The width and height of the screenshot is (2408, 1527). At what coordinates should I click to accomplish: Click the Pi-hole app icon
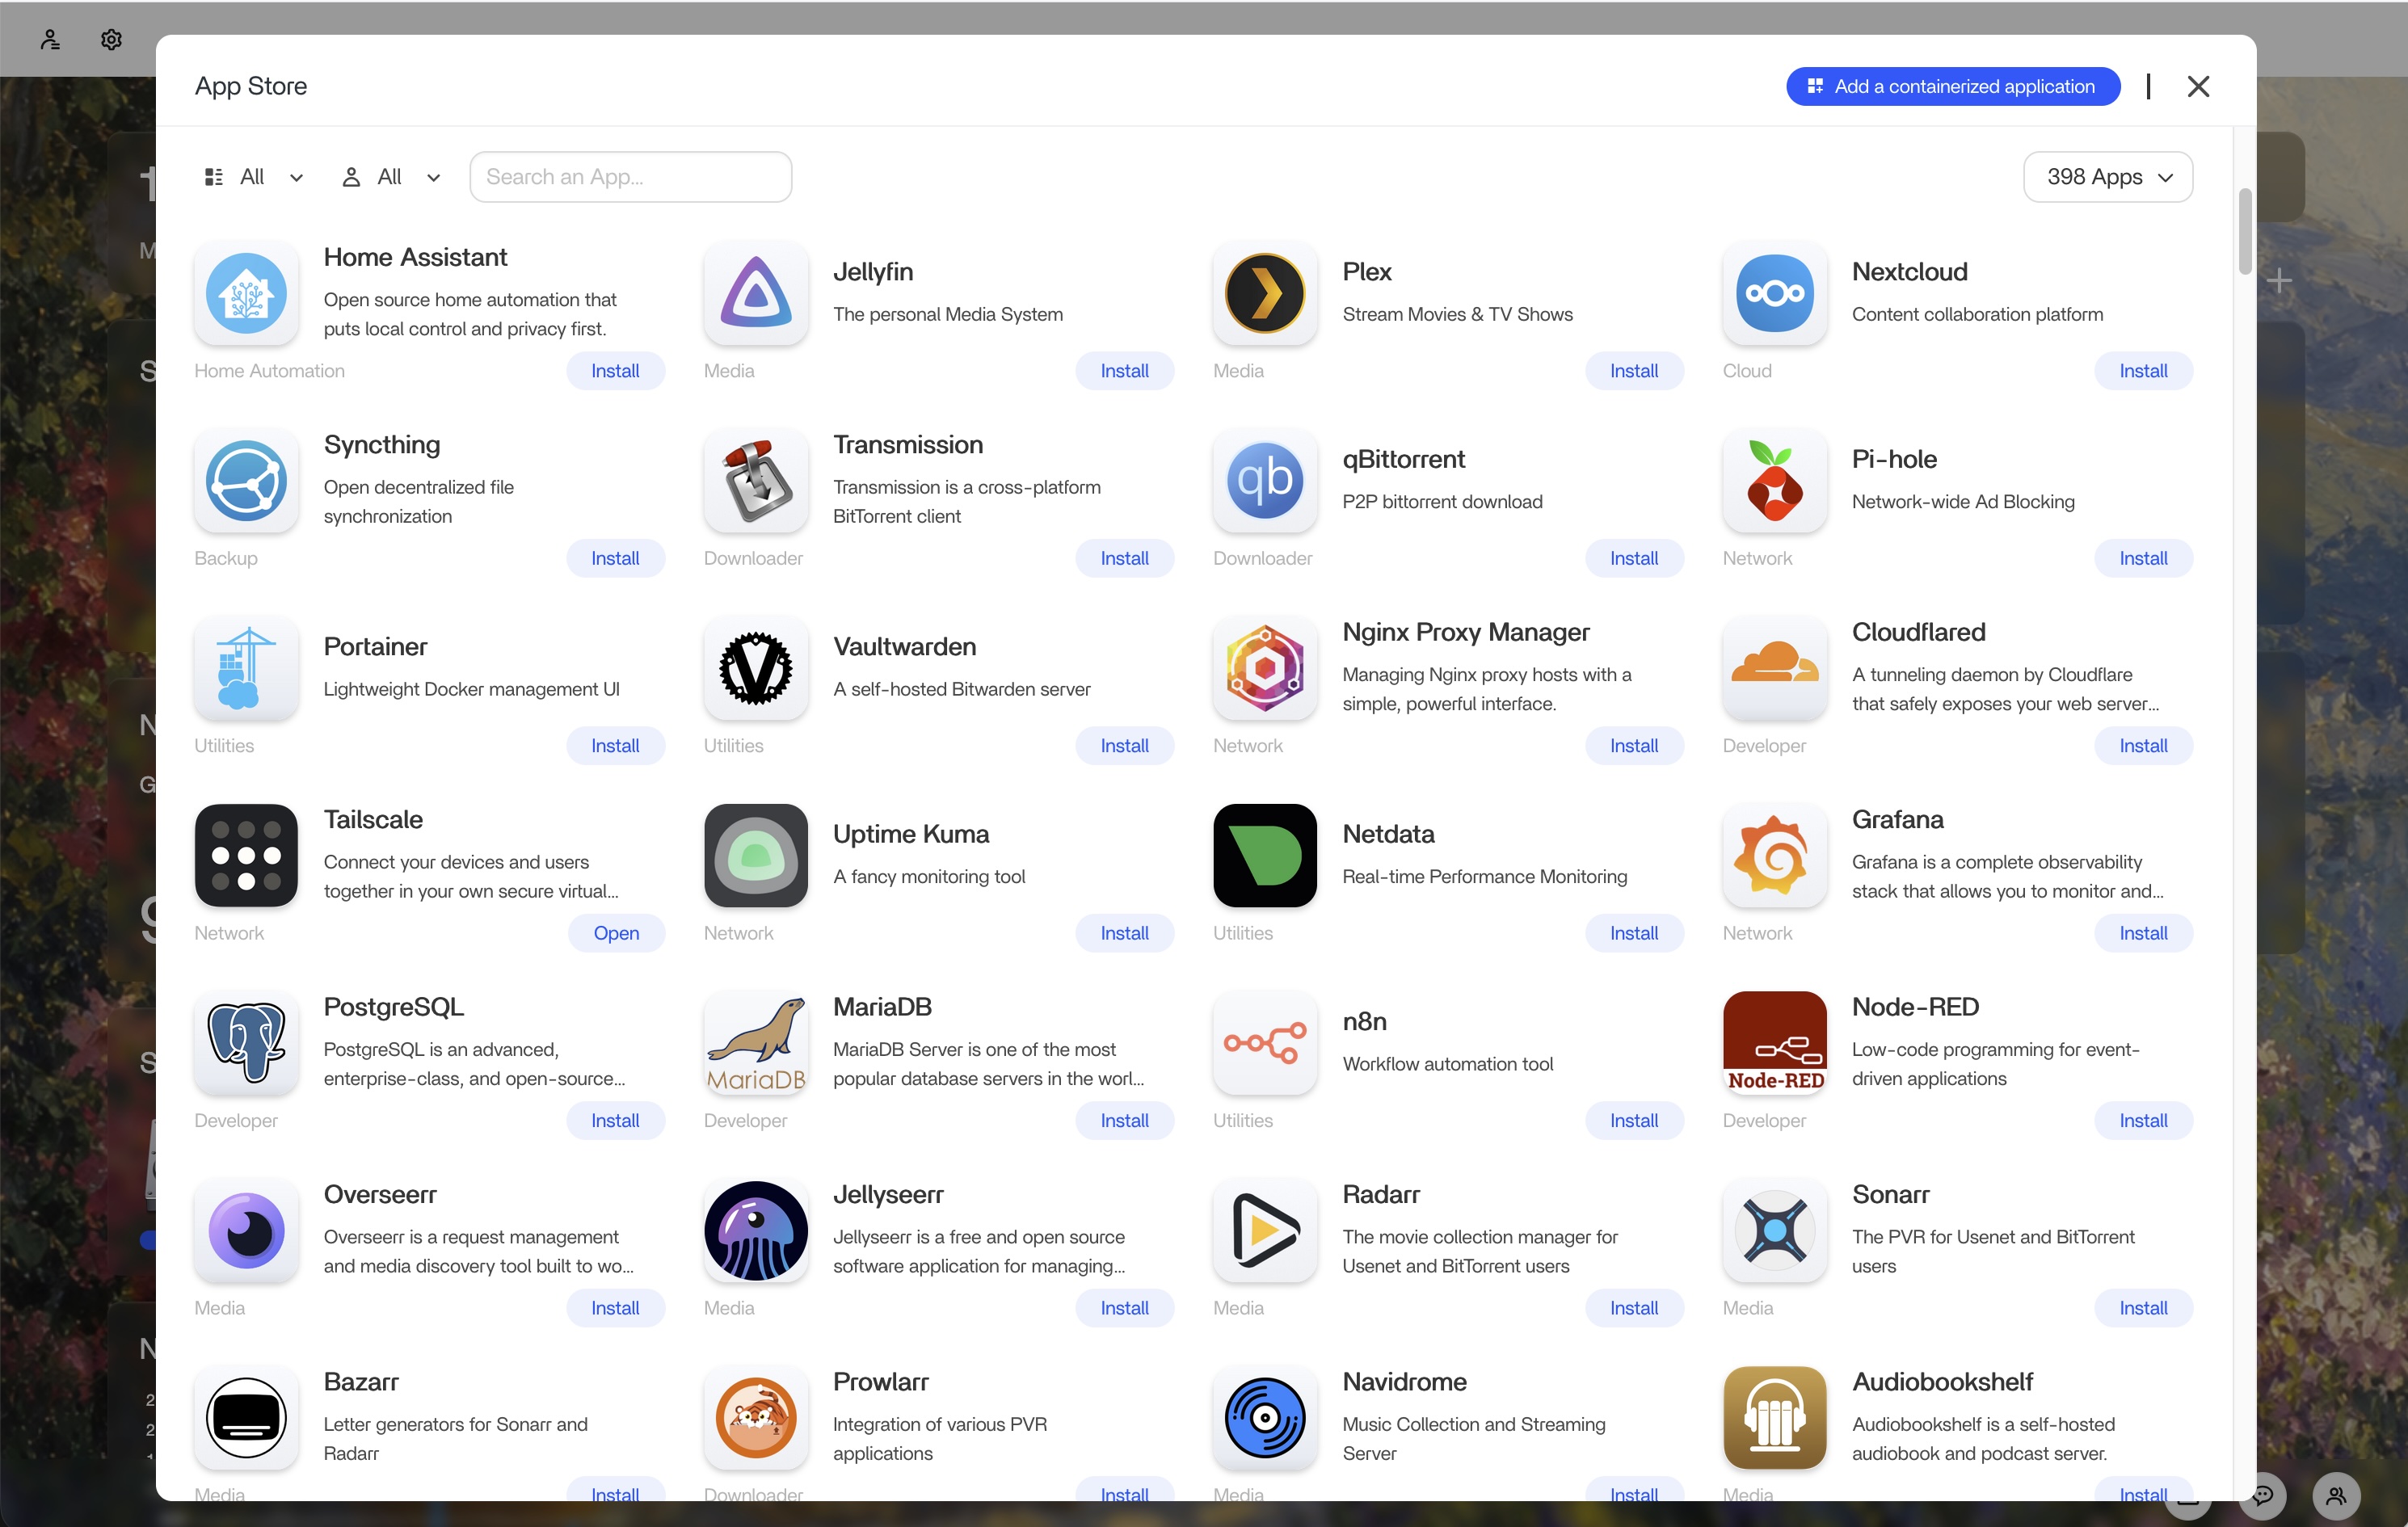(1774, 481)
